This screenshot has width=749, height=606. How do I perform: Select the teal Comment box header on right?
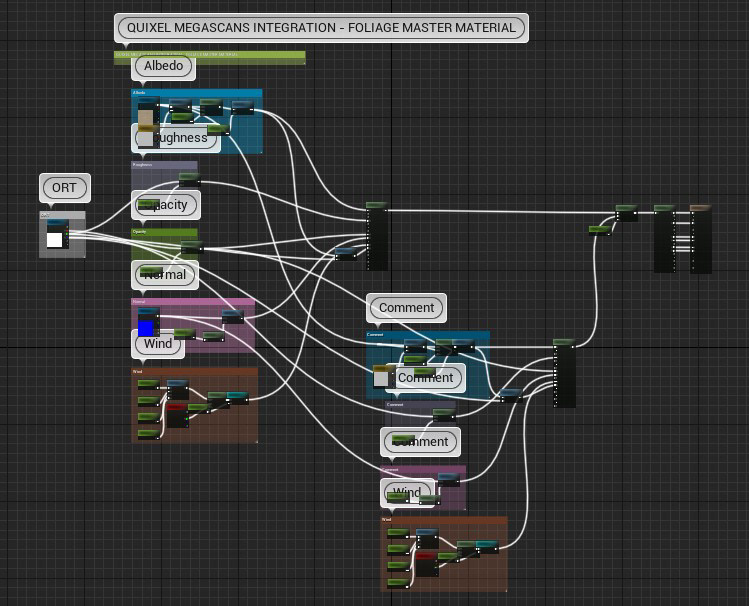point(428,334)
